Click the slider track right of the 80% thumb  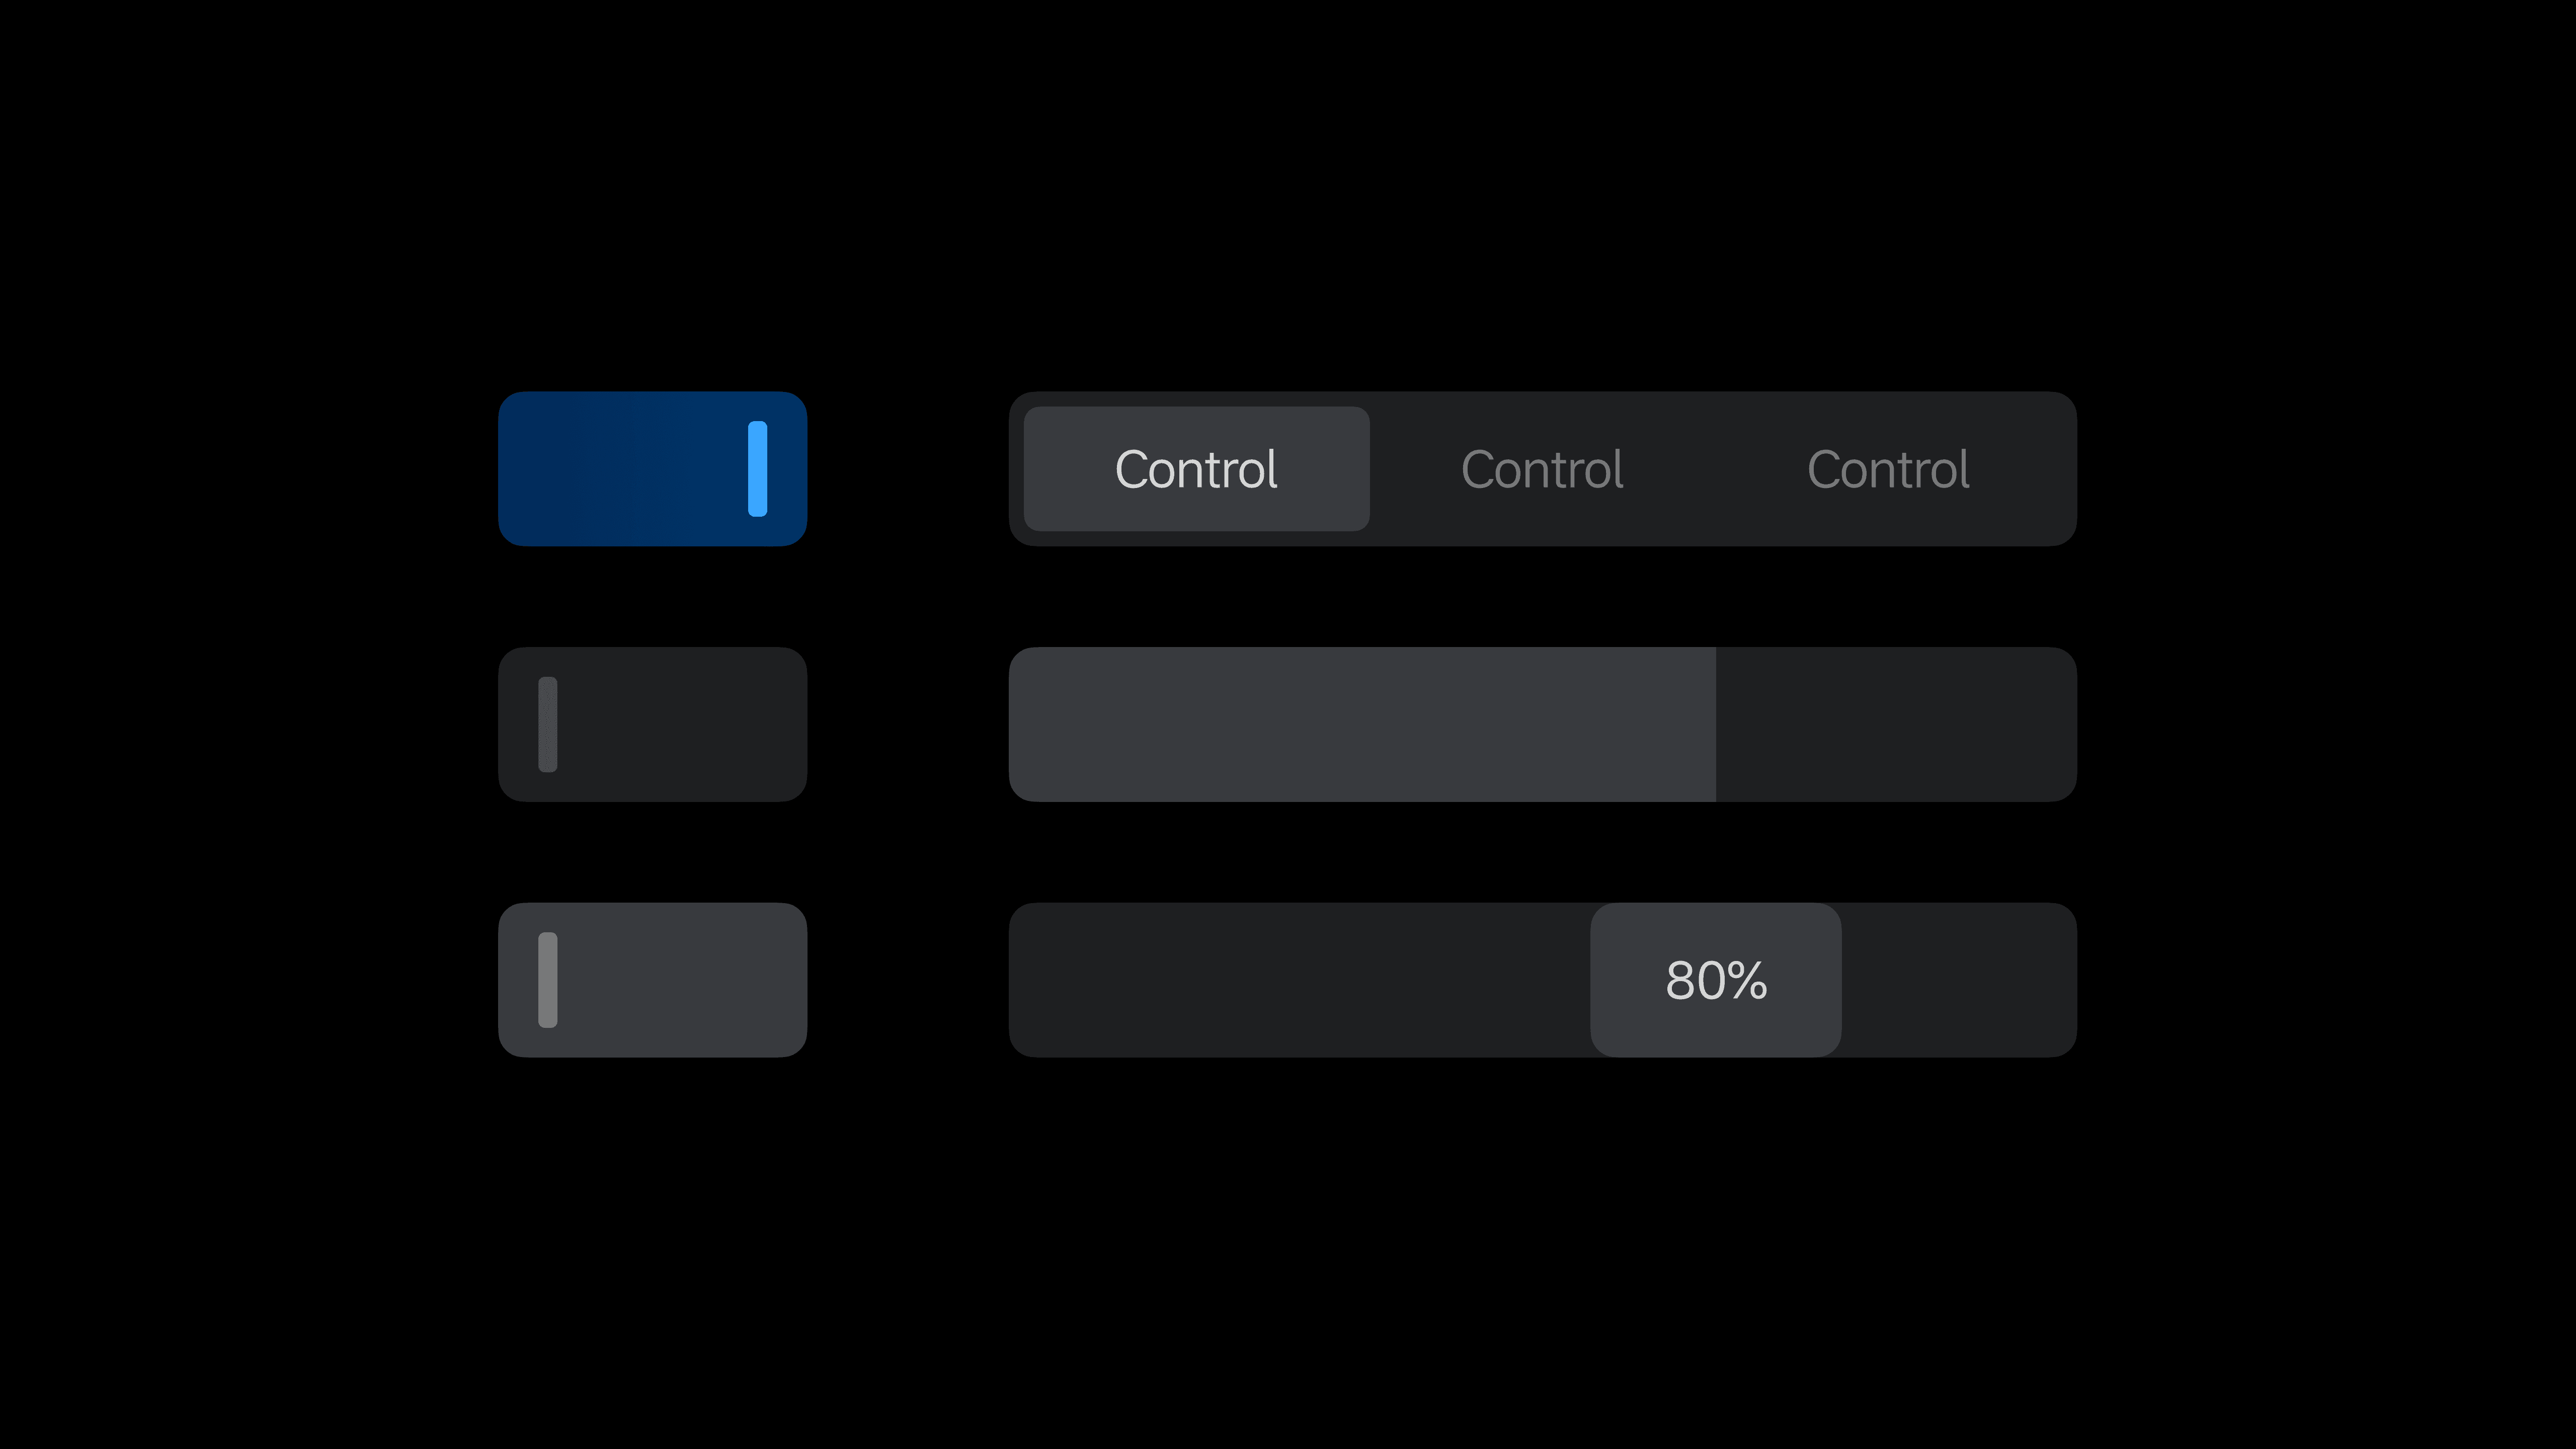[1959, 980]
